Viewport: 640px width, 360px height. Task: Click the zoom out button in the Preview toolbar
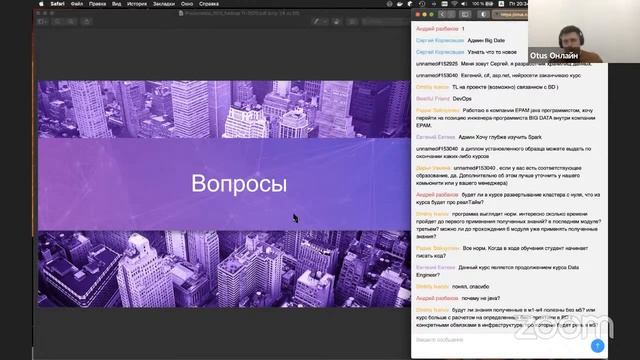58,21
